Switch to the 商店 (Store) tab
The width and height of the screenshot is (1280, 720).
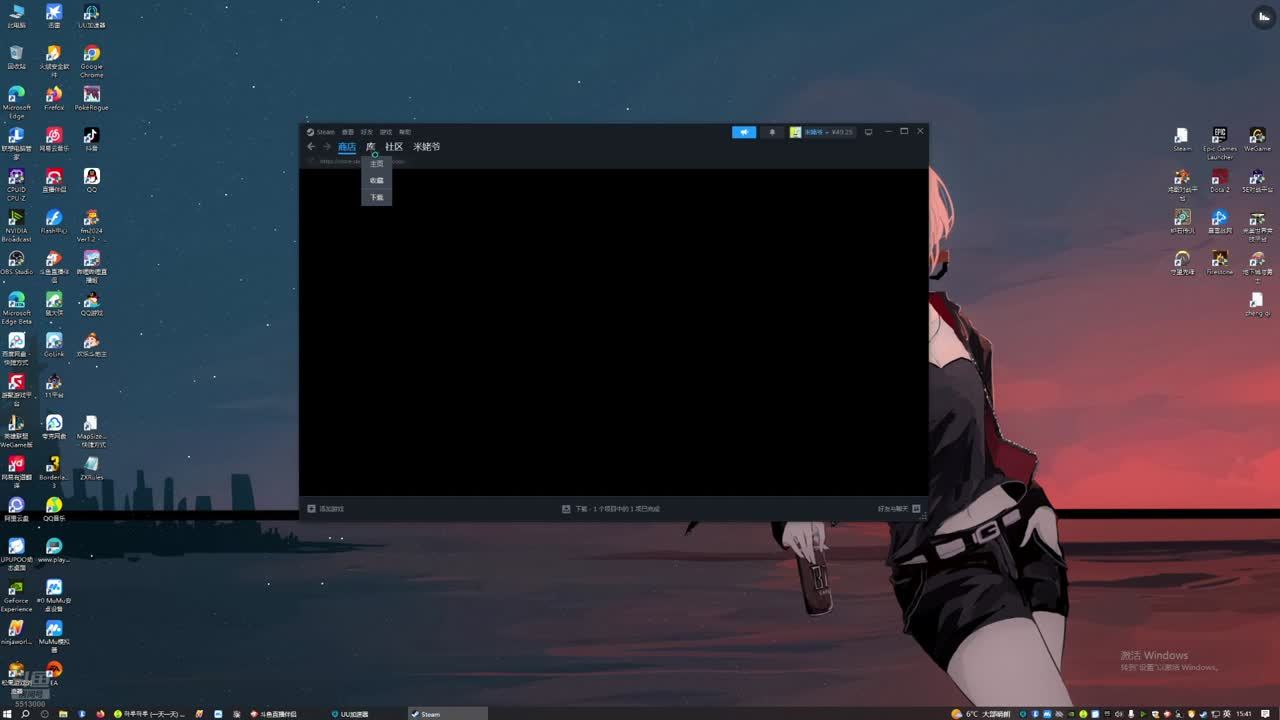click(x=346, y=147)
